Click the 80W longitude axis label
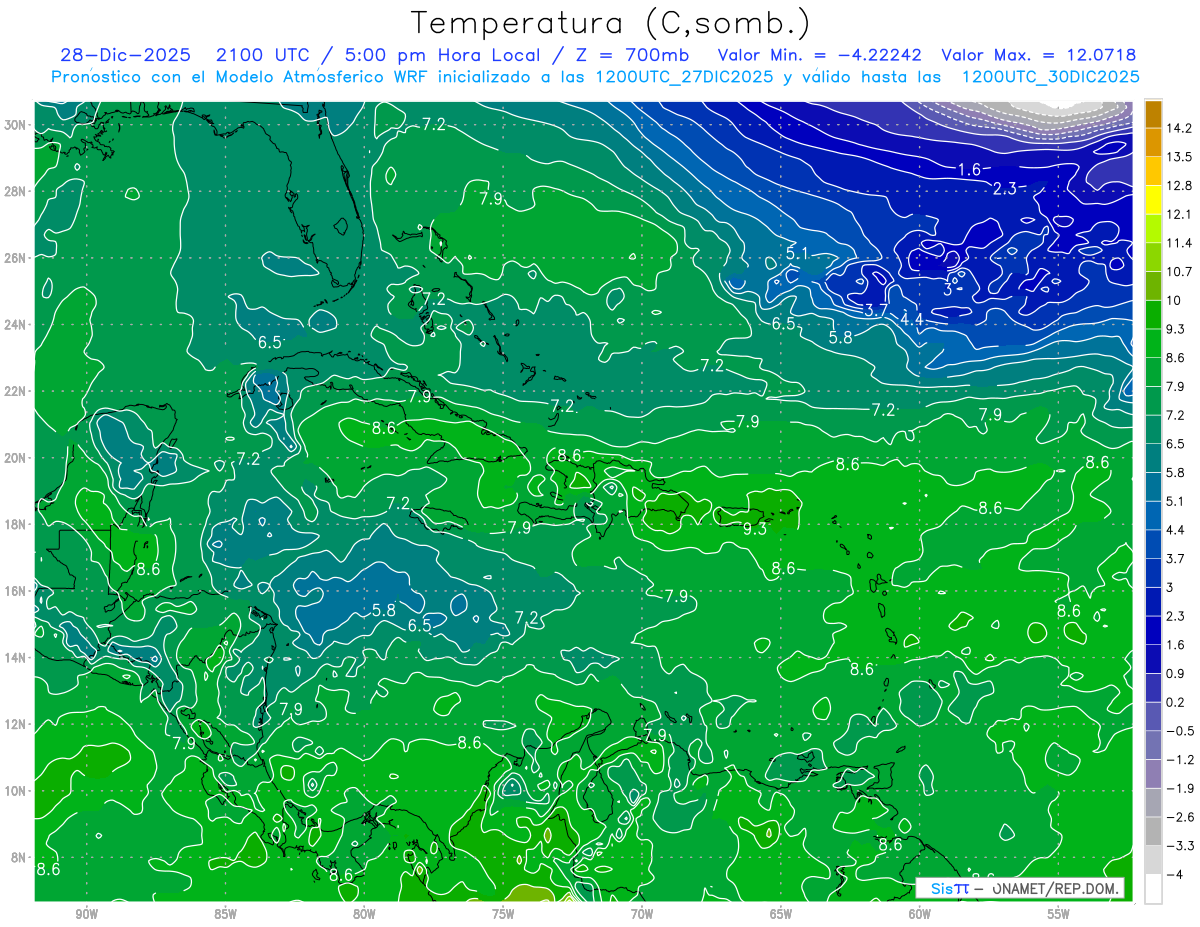The width and height of the screenshot is (1200, 927). 364,914
